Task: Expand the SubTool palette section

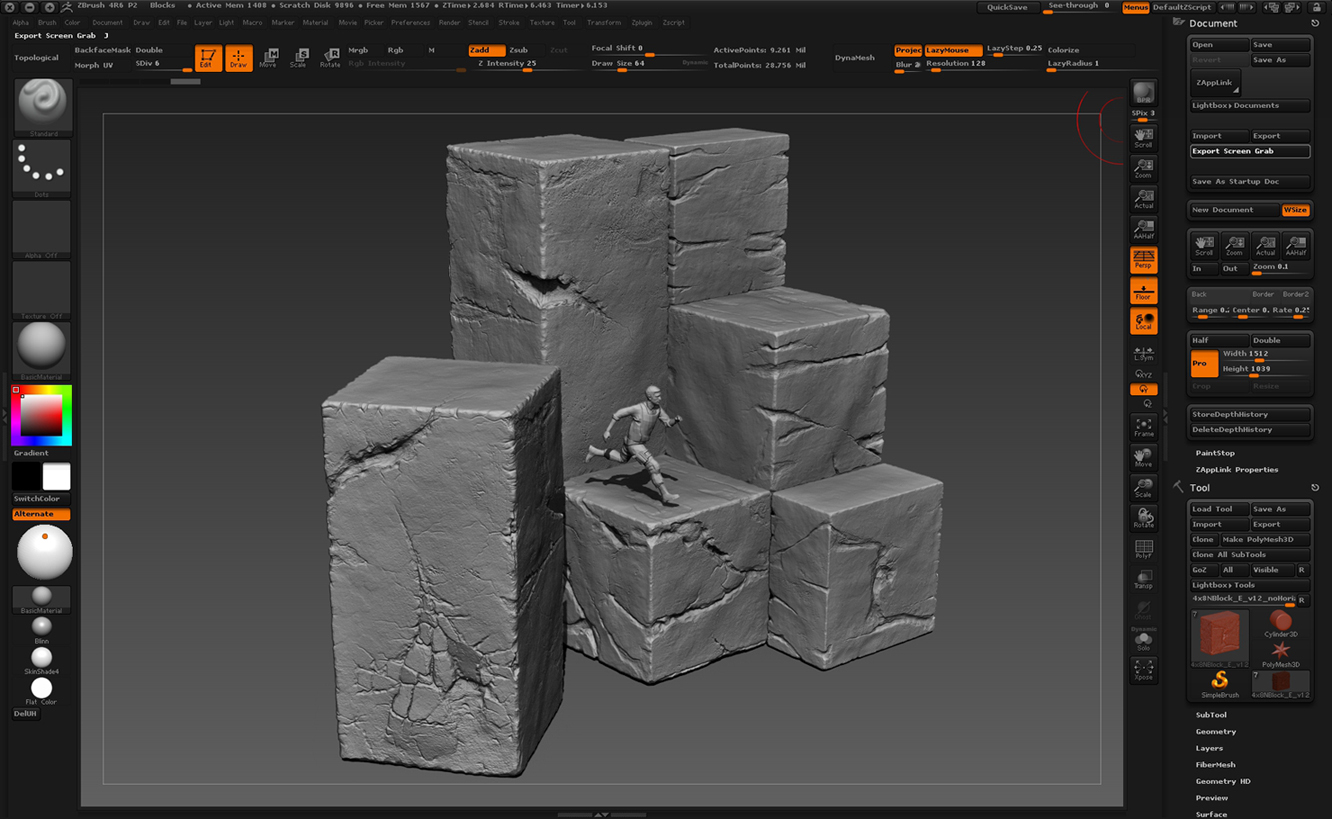Action: coord(1211,715)
